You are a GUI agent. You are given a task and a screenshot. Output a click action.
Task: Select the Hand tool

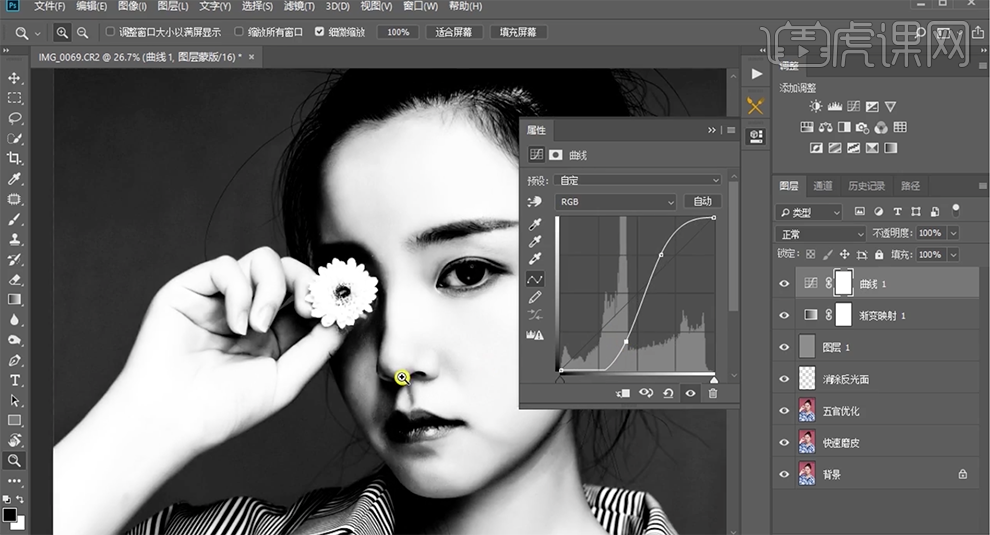[x=14, y=440]
